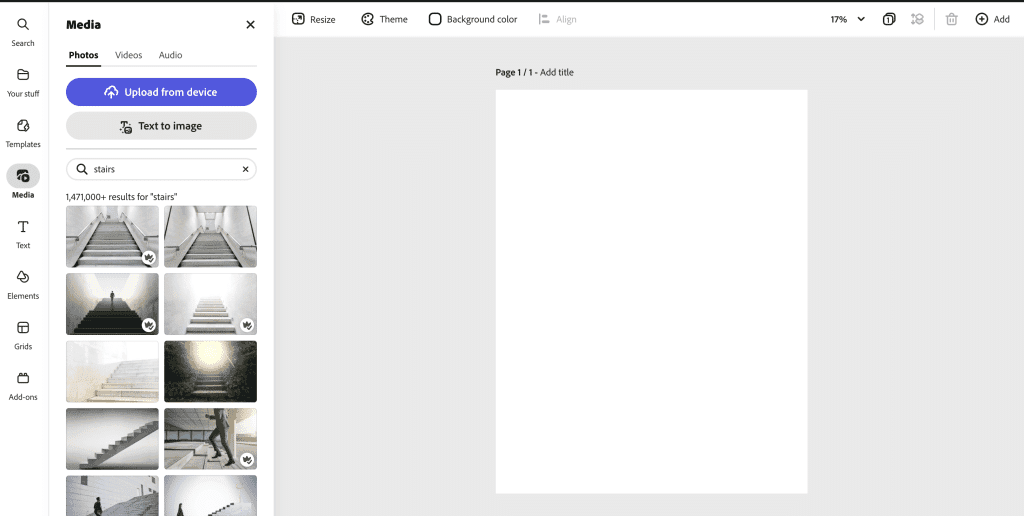Click Add title for page 1
The width and height of the screenshot is (1024, 516).
(556, 73)
